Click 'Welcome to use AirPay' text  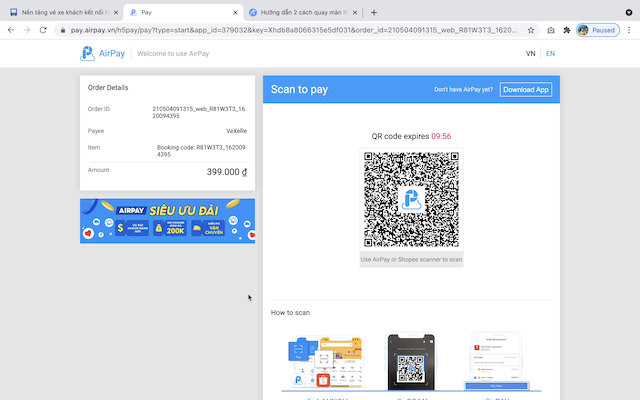tap(173, 53)
